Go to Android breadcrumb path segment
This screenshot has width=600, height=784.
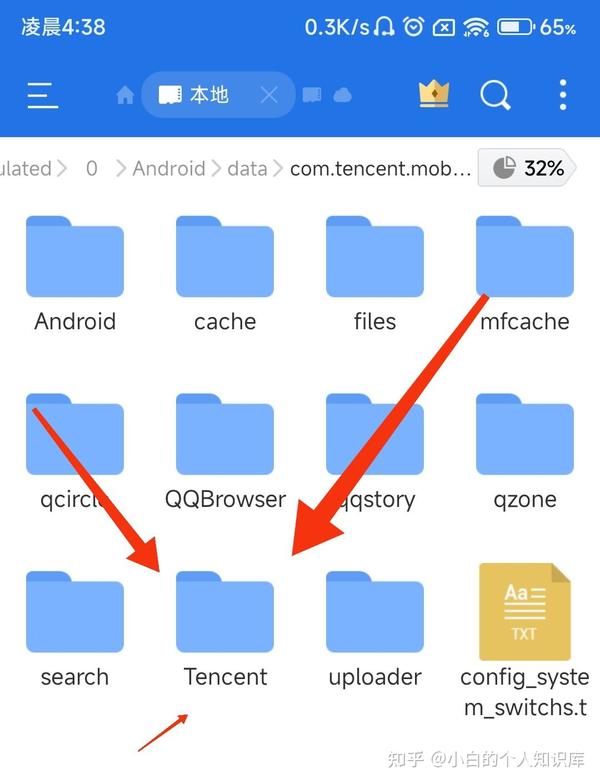point(169,168)
